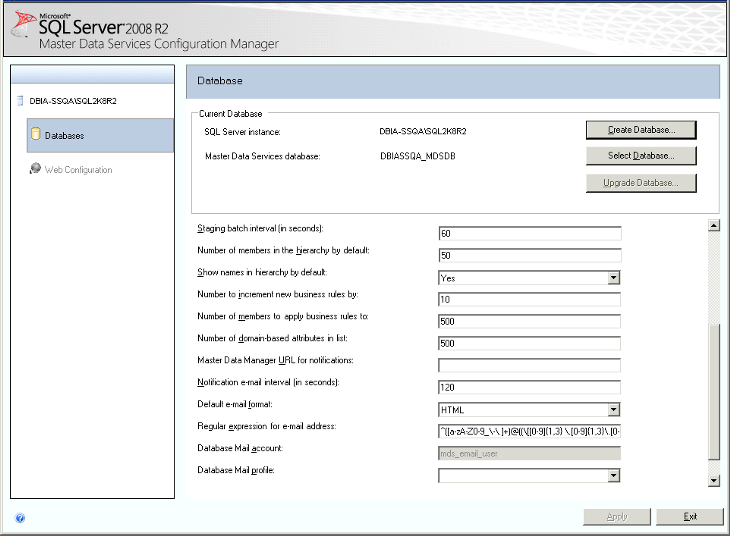Click the Notification e-mail interval field
Screen dimensions: 730x536
(529, 387)
